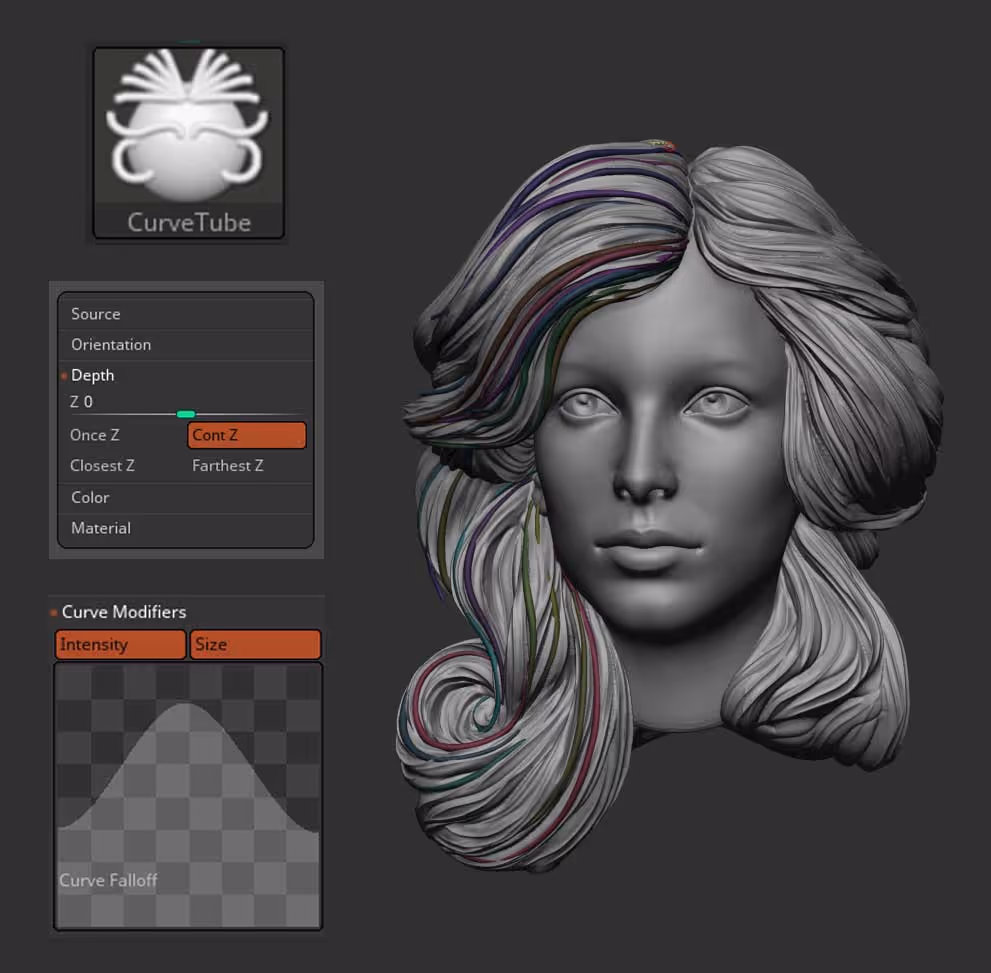Screen dimensions: 991x973
Task: Click the Z 0 depth slider
Action: coord(186,408)
